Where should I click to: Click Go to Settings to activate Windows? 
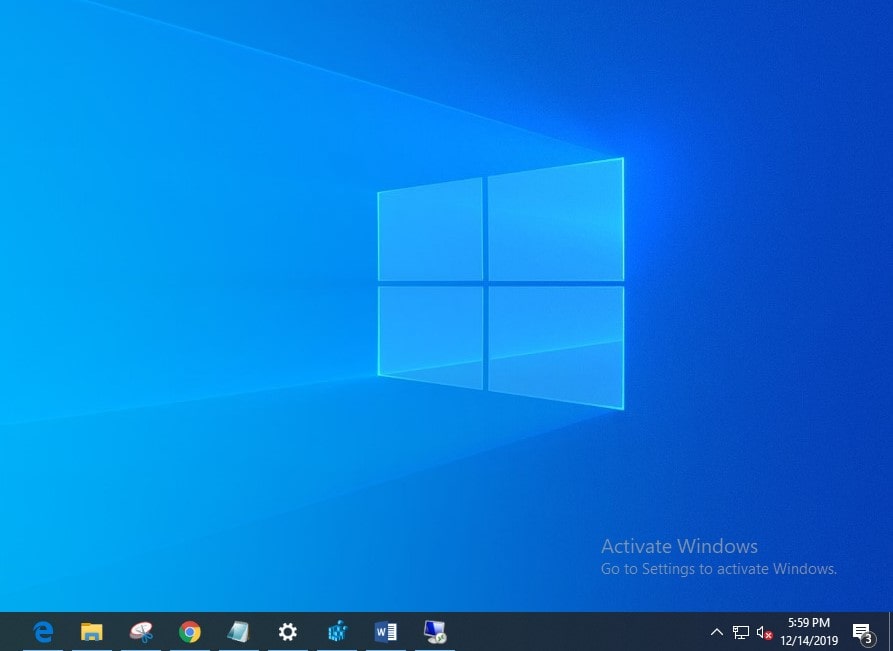[718, 568]
